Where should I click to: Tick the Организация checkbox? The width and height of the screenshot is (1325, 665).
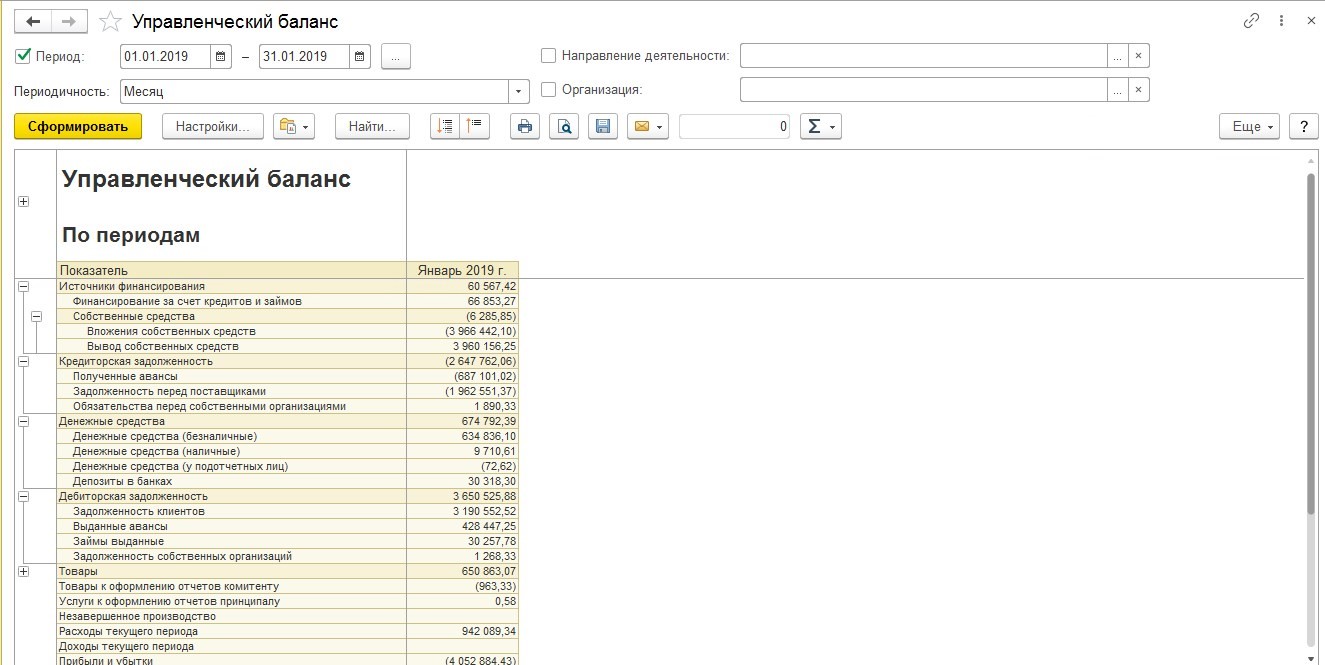coord(548,89)
